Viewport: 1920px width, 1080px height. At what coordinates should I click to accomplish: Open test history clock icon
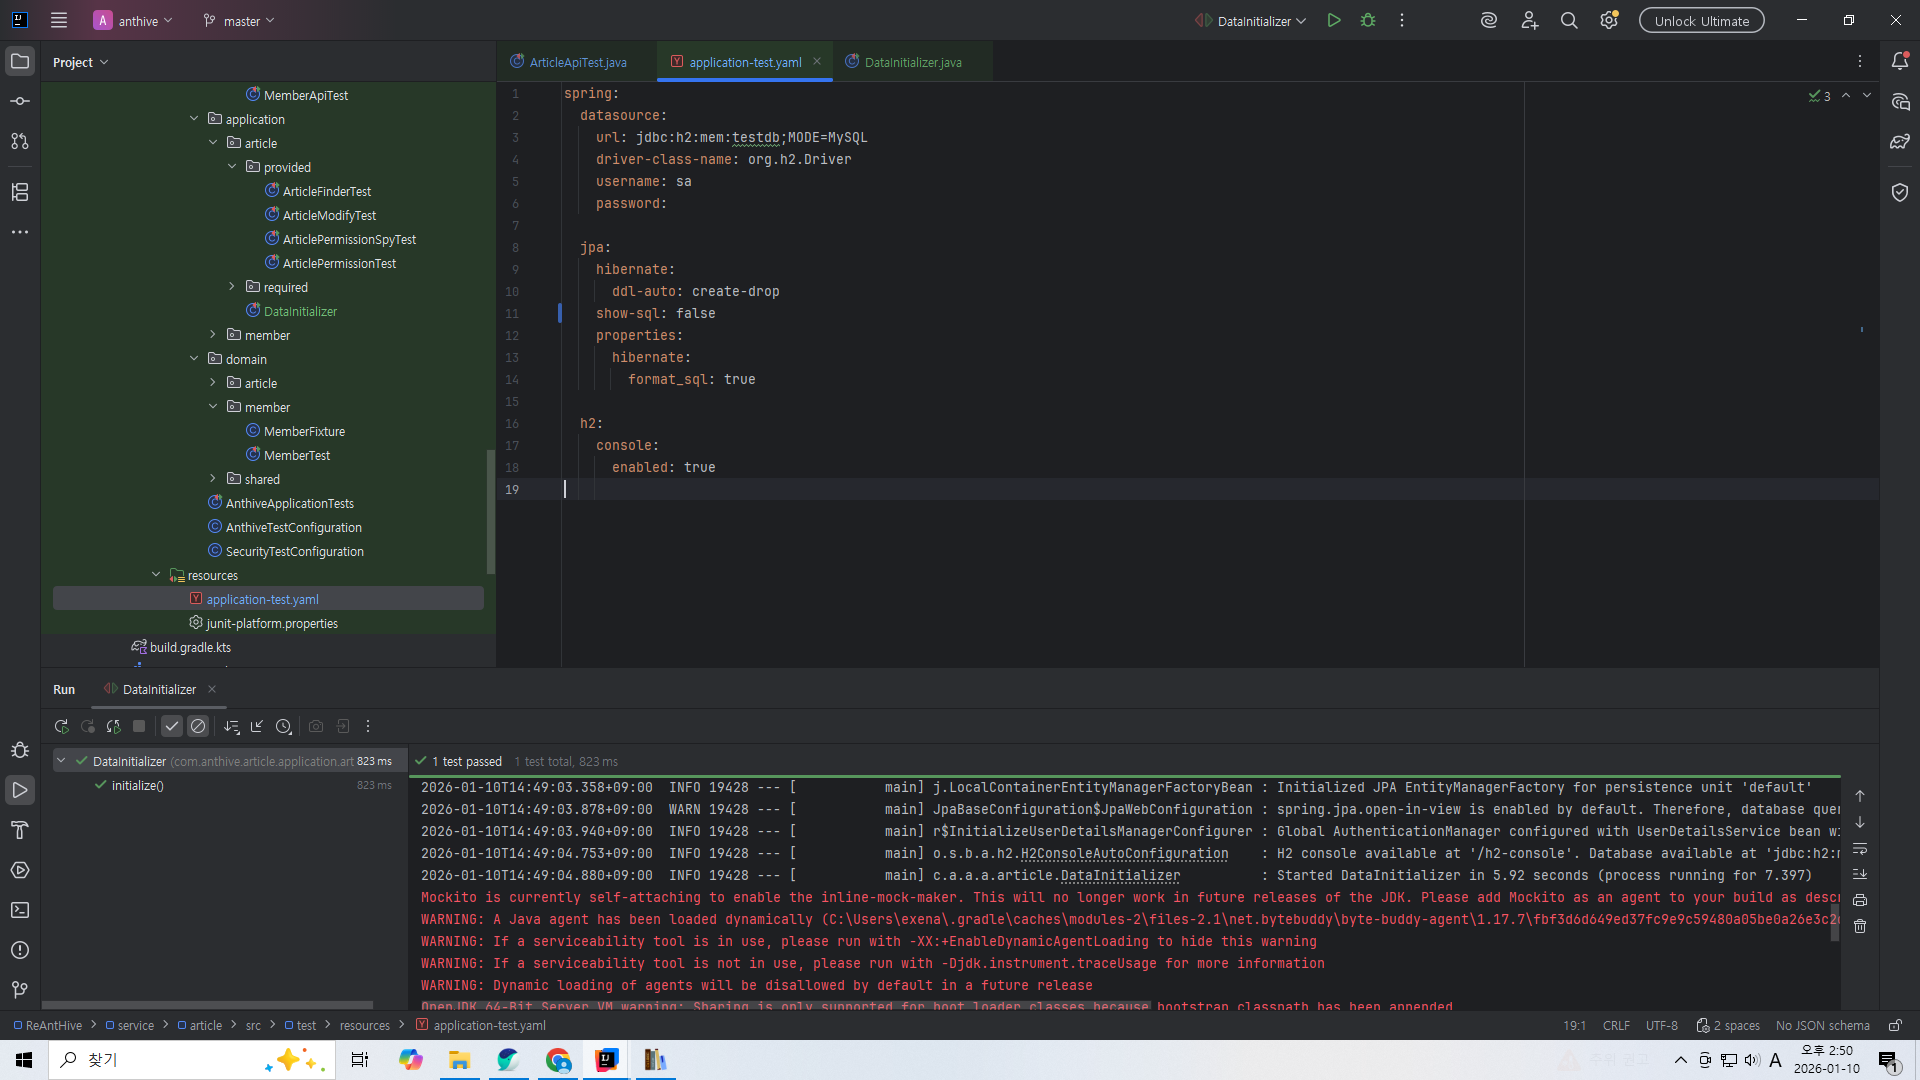pos(284,727)
